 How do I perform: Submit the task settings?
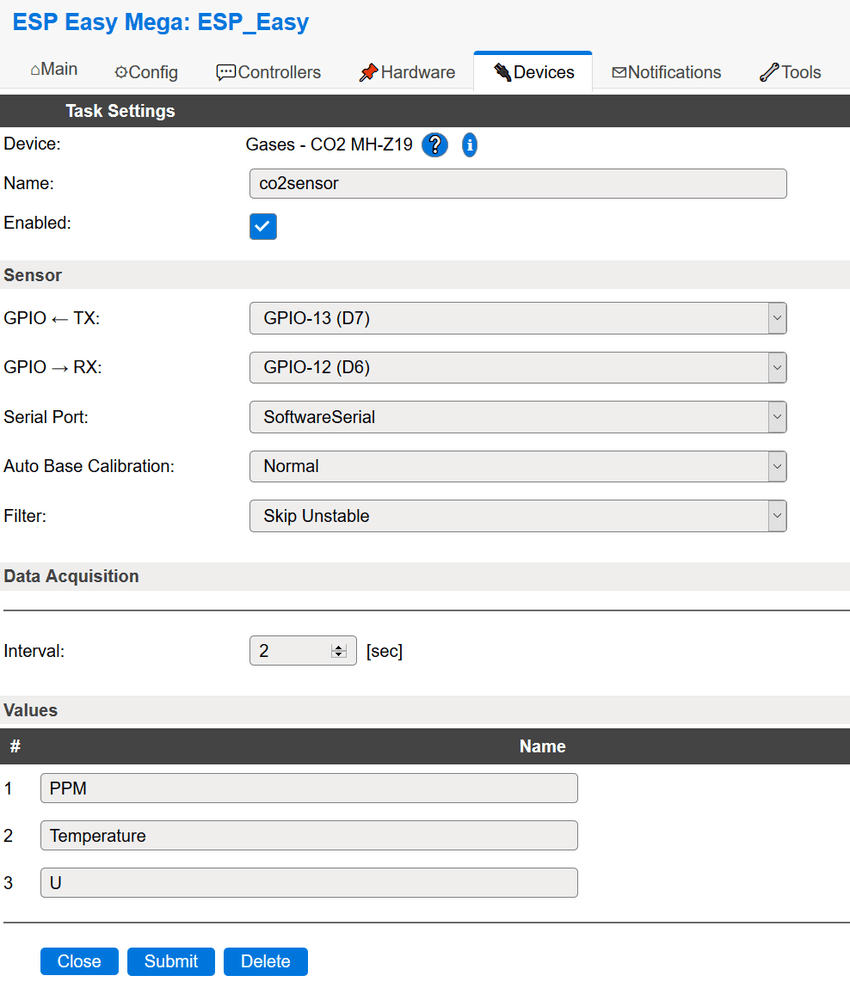pyautogui.click(x=171, y=962)
